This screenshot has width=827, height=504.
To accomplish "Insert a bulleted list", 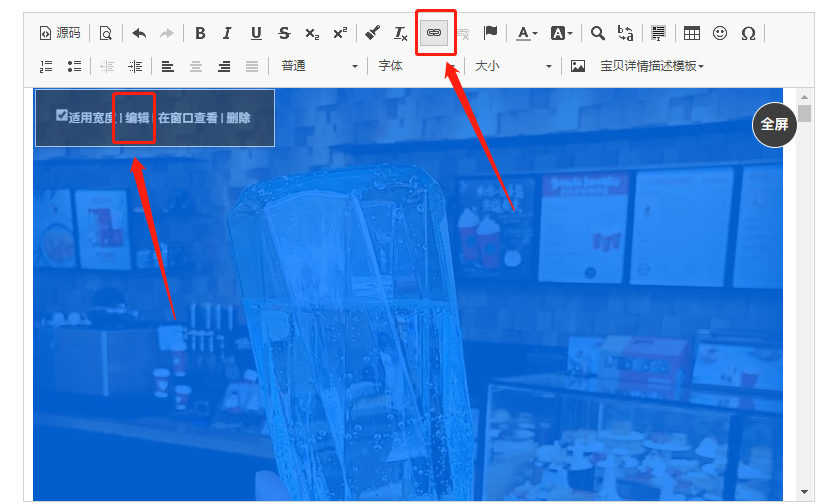I will (x=74, y=66).
